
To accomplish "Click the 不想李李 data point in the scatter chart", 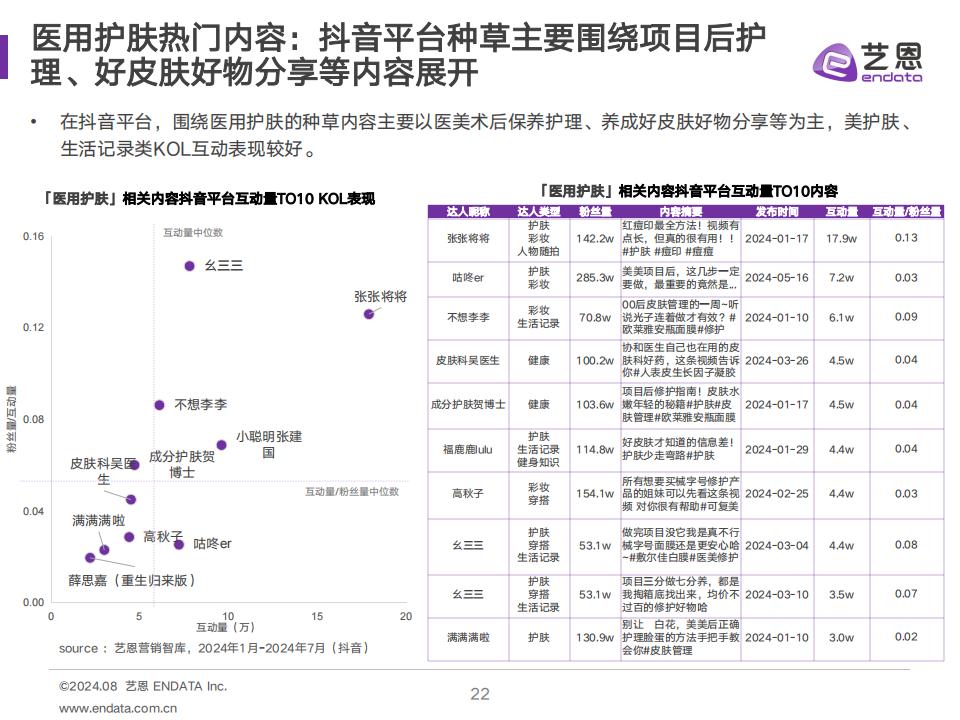I will tap(159, 405).
